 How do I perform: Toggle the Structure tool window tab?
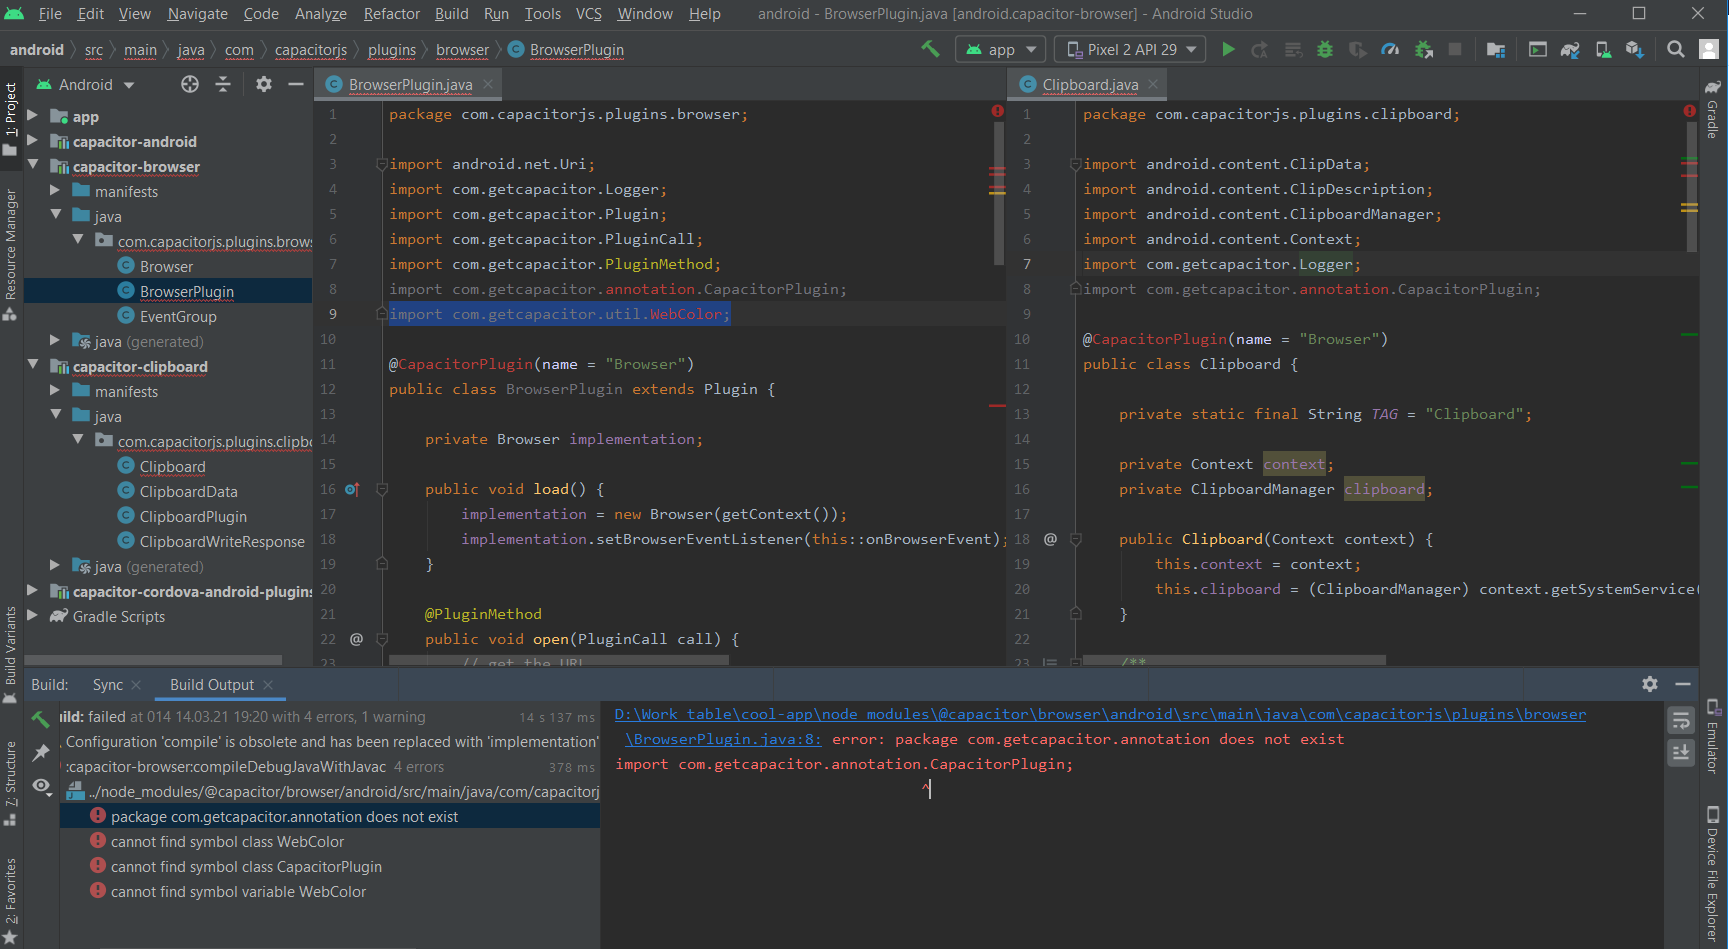(10, 783)
